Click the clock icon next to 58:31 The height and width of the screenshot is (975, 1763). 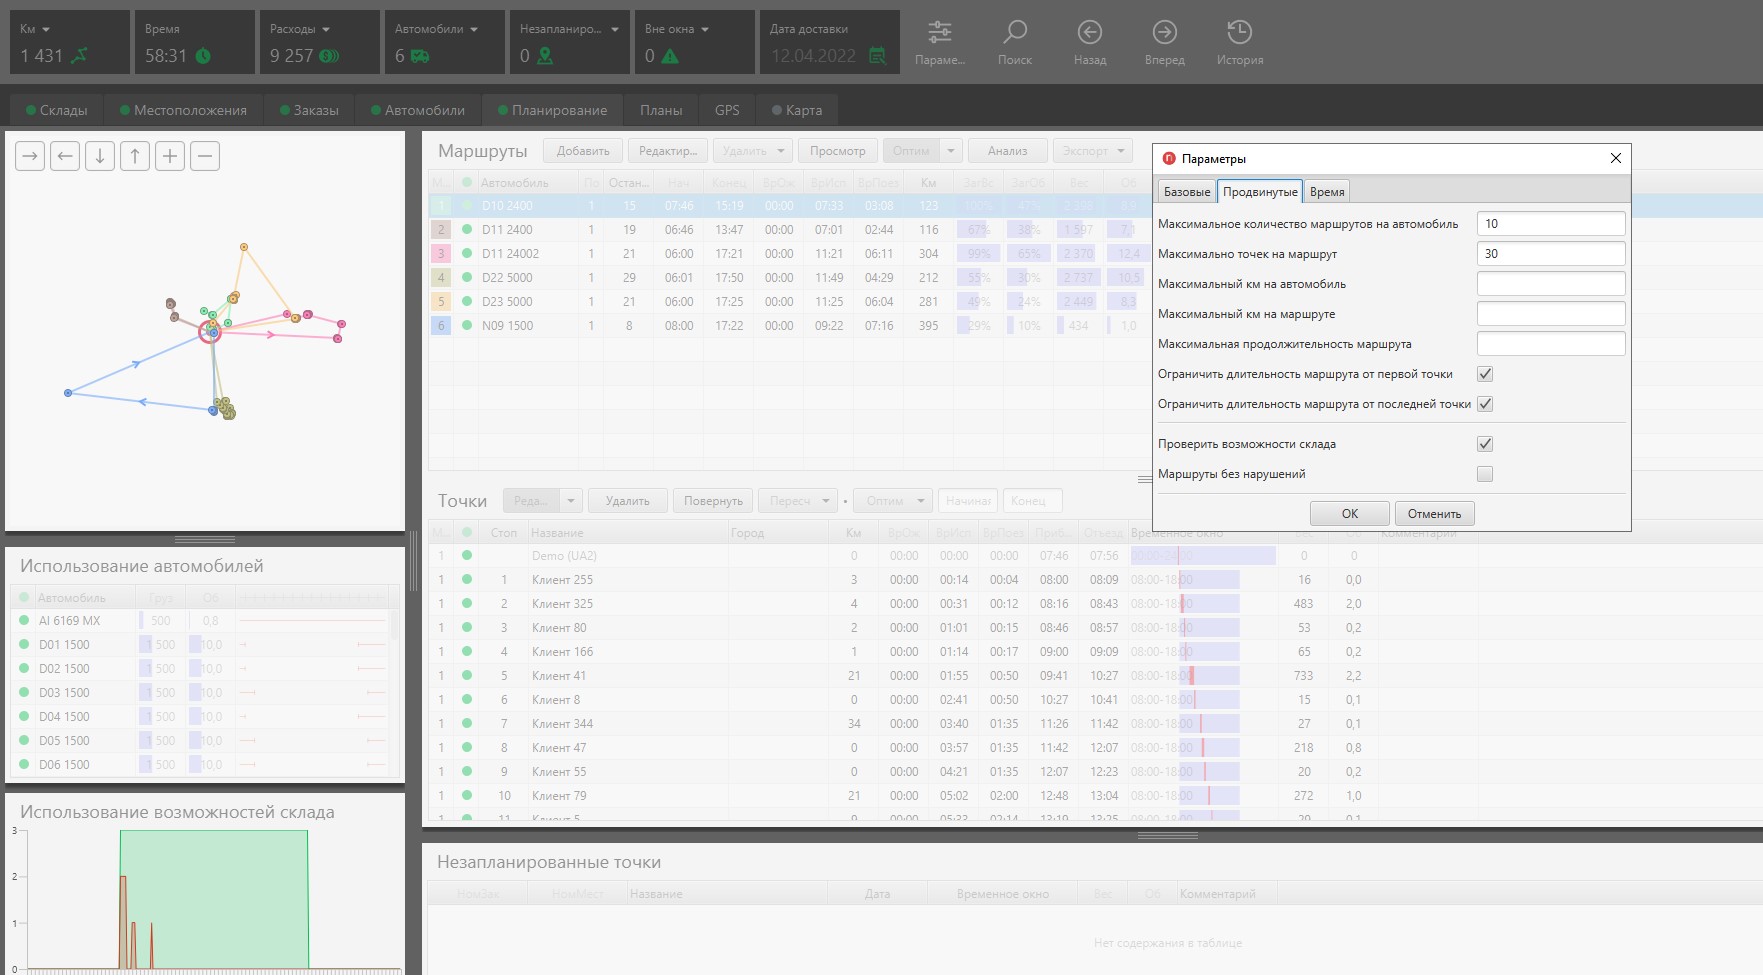(x=203, y=56)
